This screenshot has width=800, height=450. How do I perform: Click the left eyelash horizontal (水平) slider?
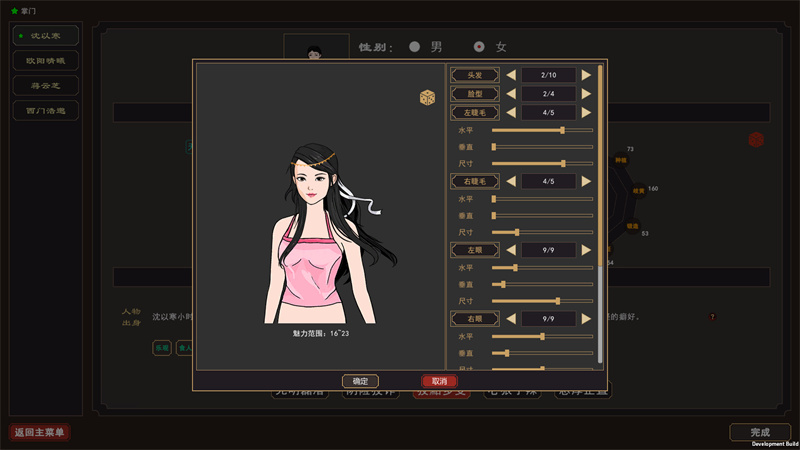[x=542, y=130]
